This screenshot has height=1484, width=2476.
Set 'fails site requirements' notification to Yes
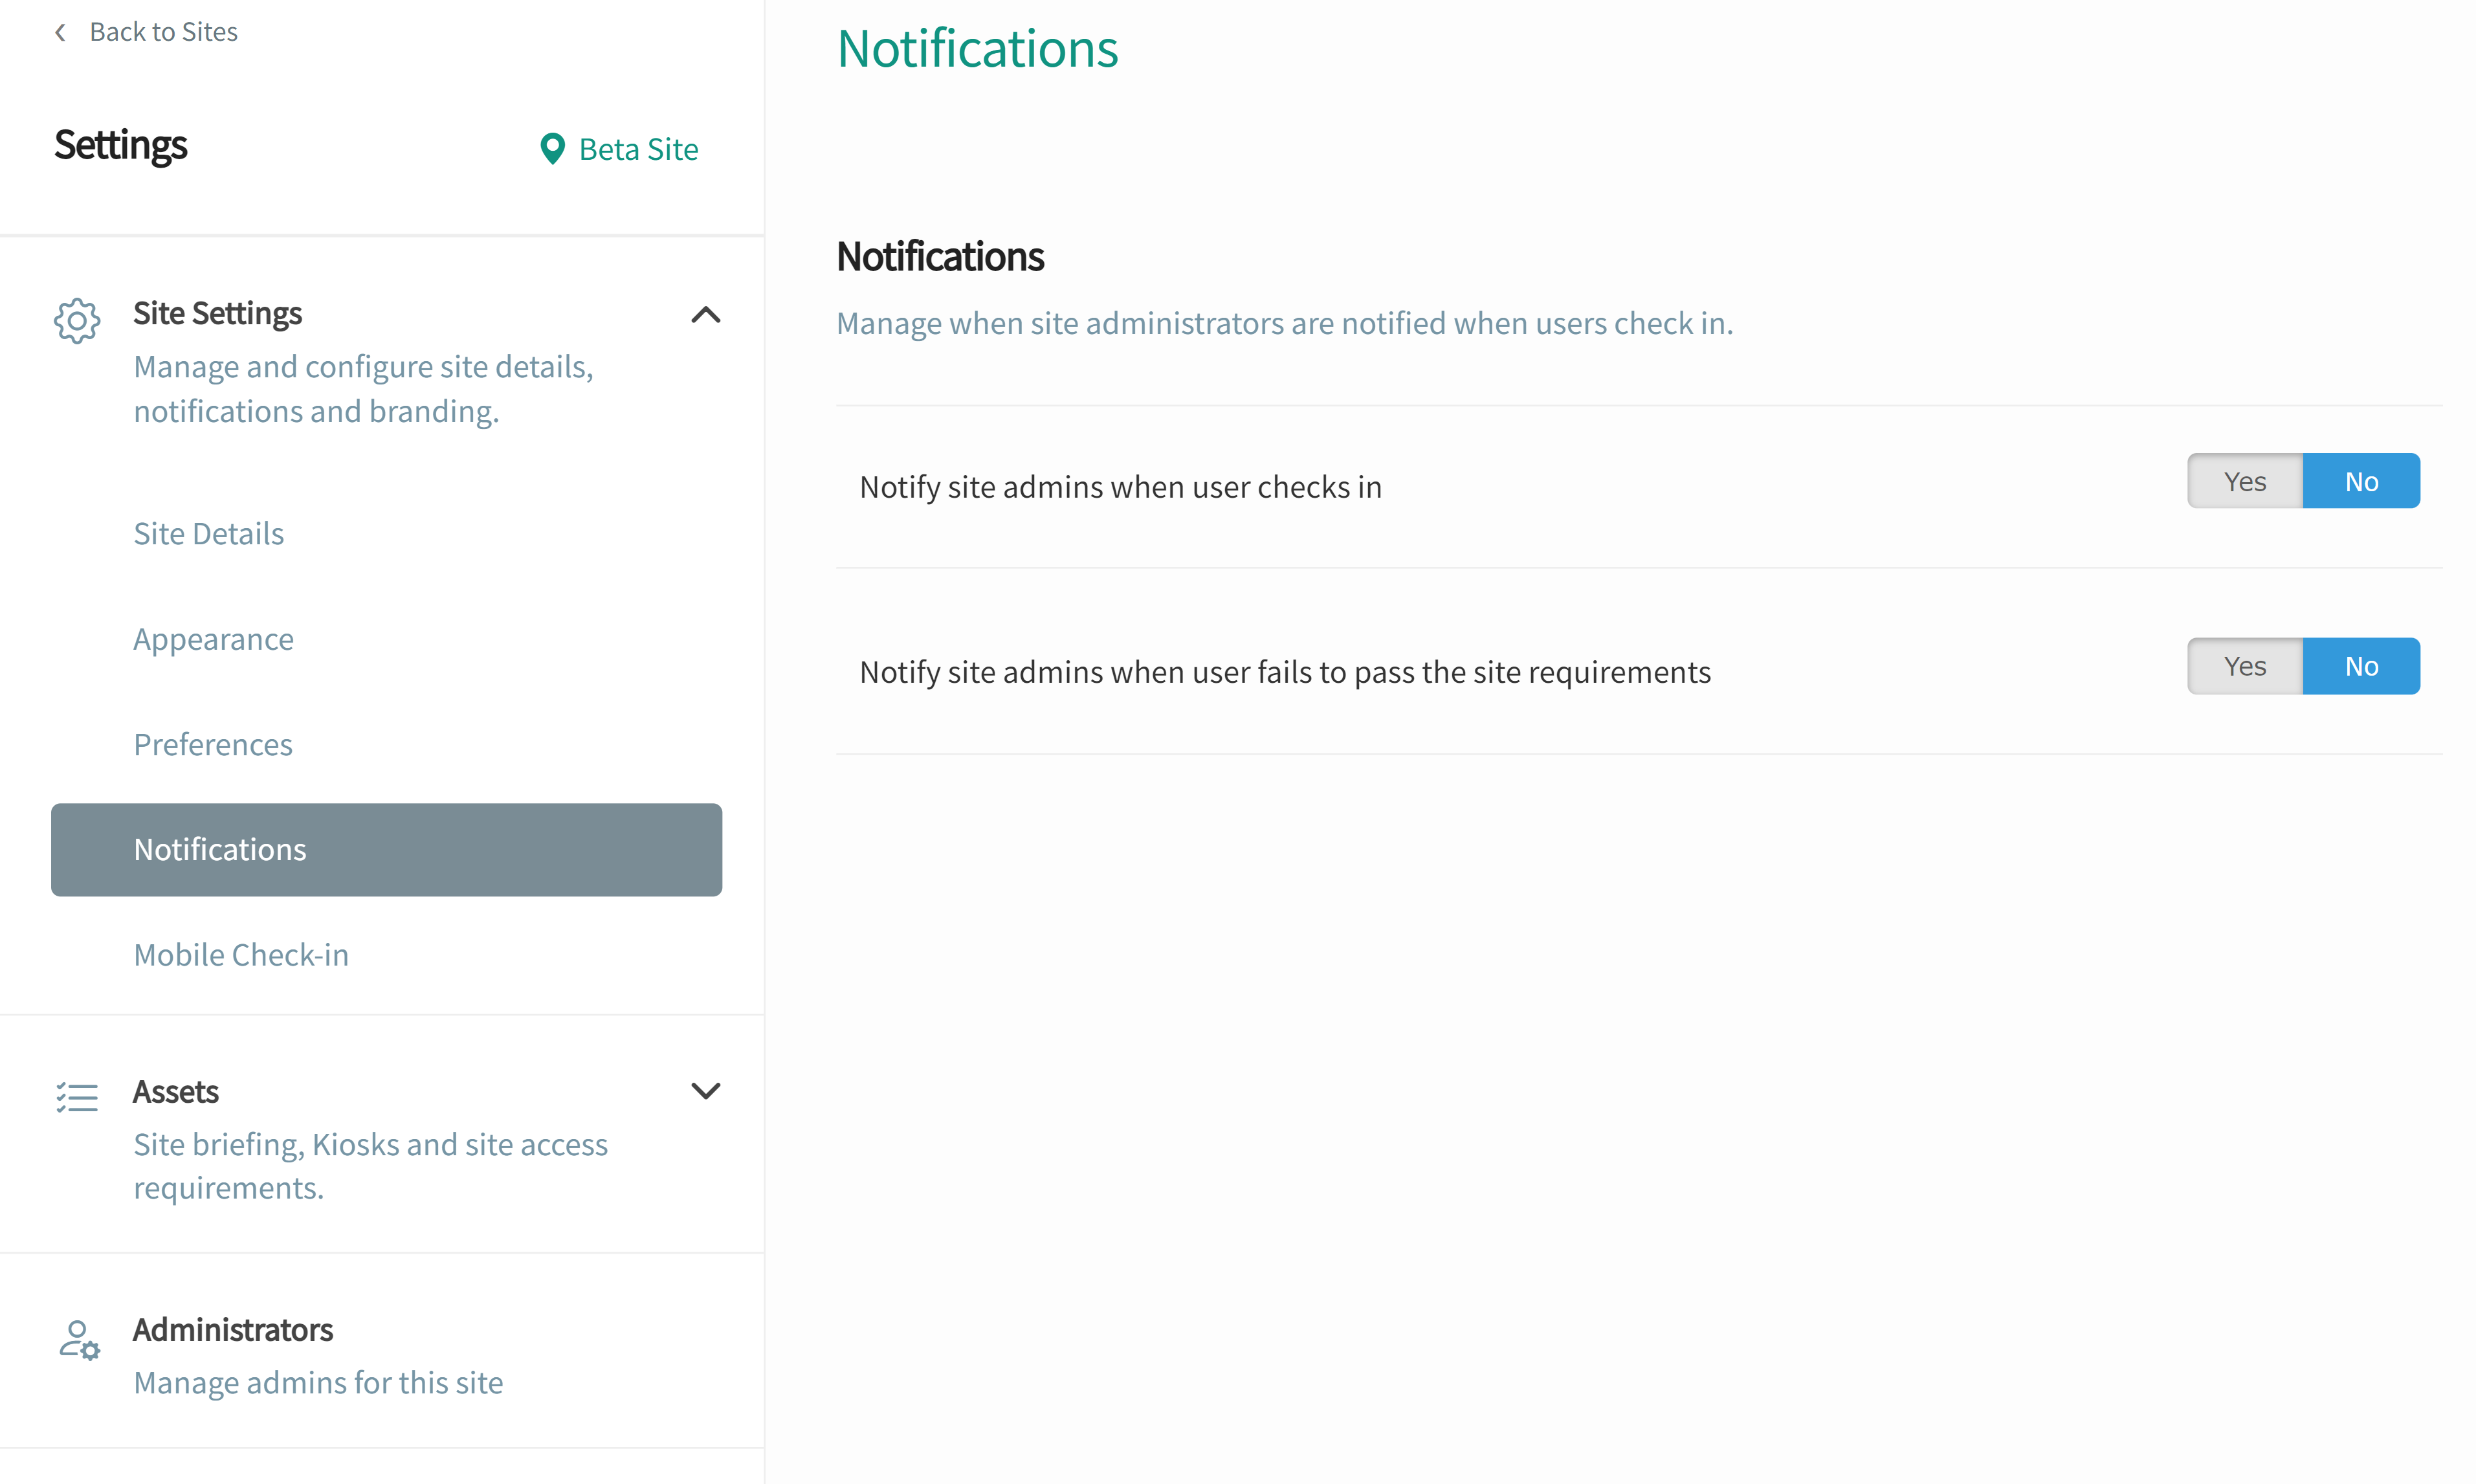click(2245, 666)
